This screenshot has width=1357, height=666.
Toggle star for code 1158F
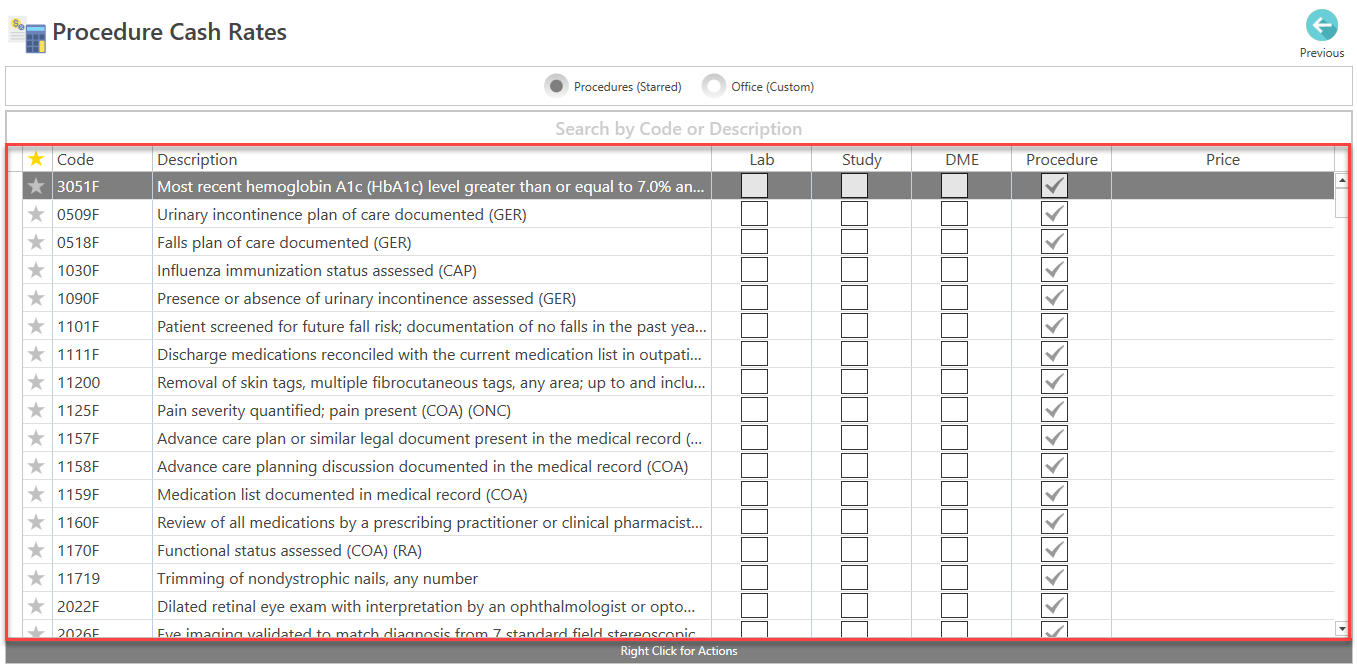tap(37, 466)
